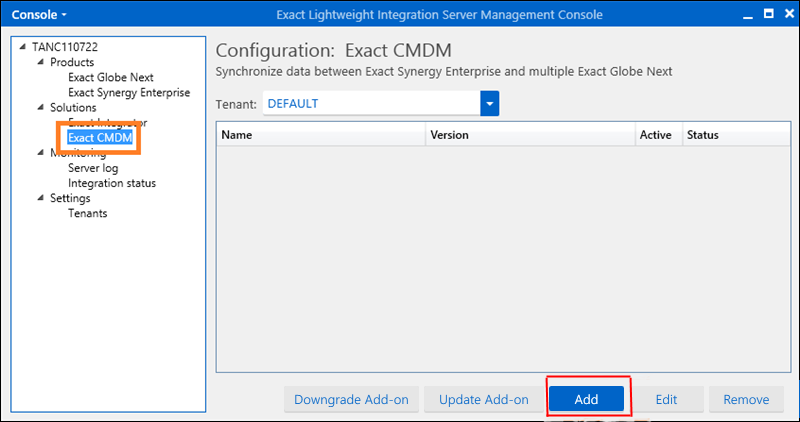Open the Integration status page

pyautogui.click(x=112, y=183)
